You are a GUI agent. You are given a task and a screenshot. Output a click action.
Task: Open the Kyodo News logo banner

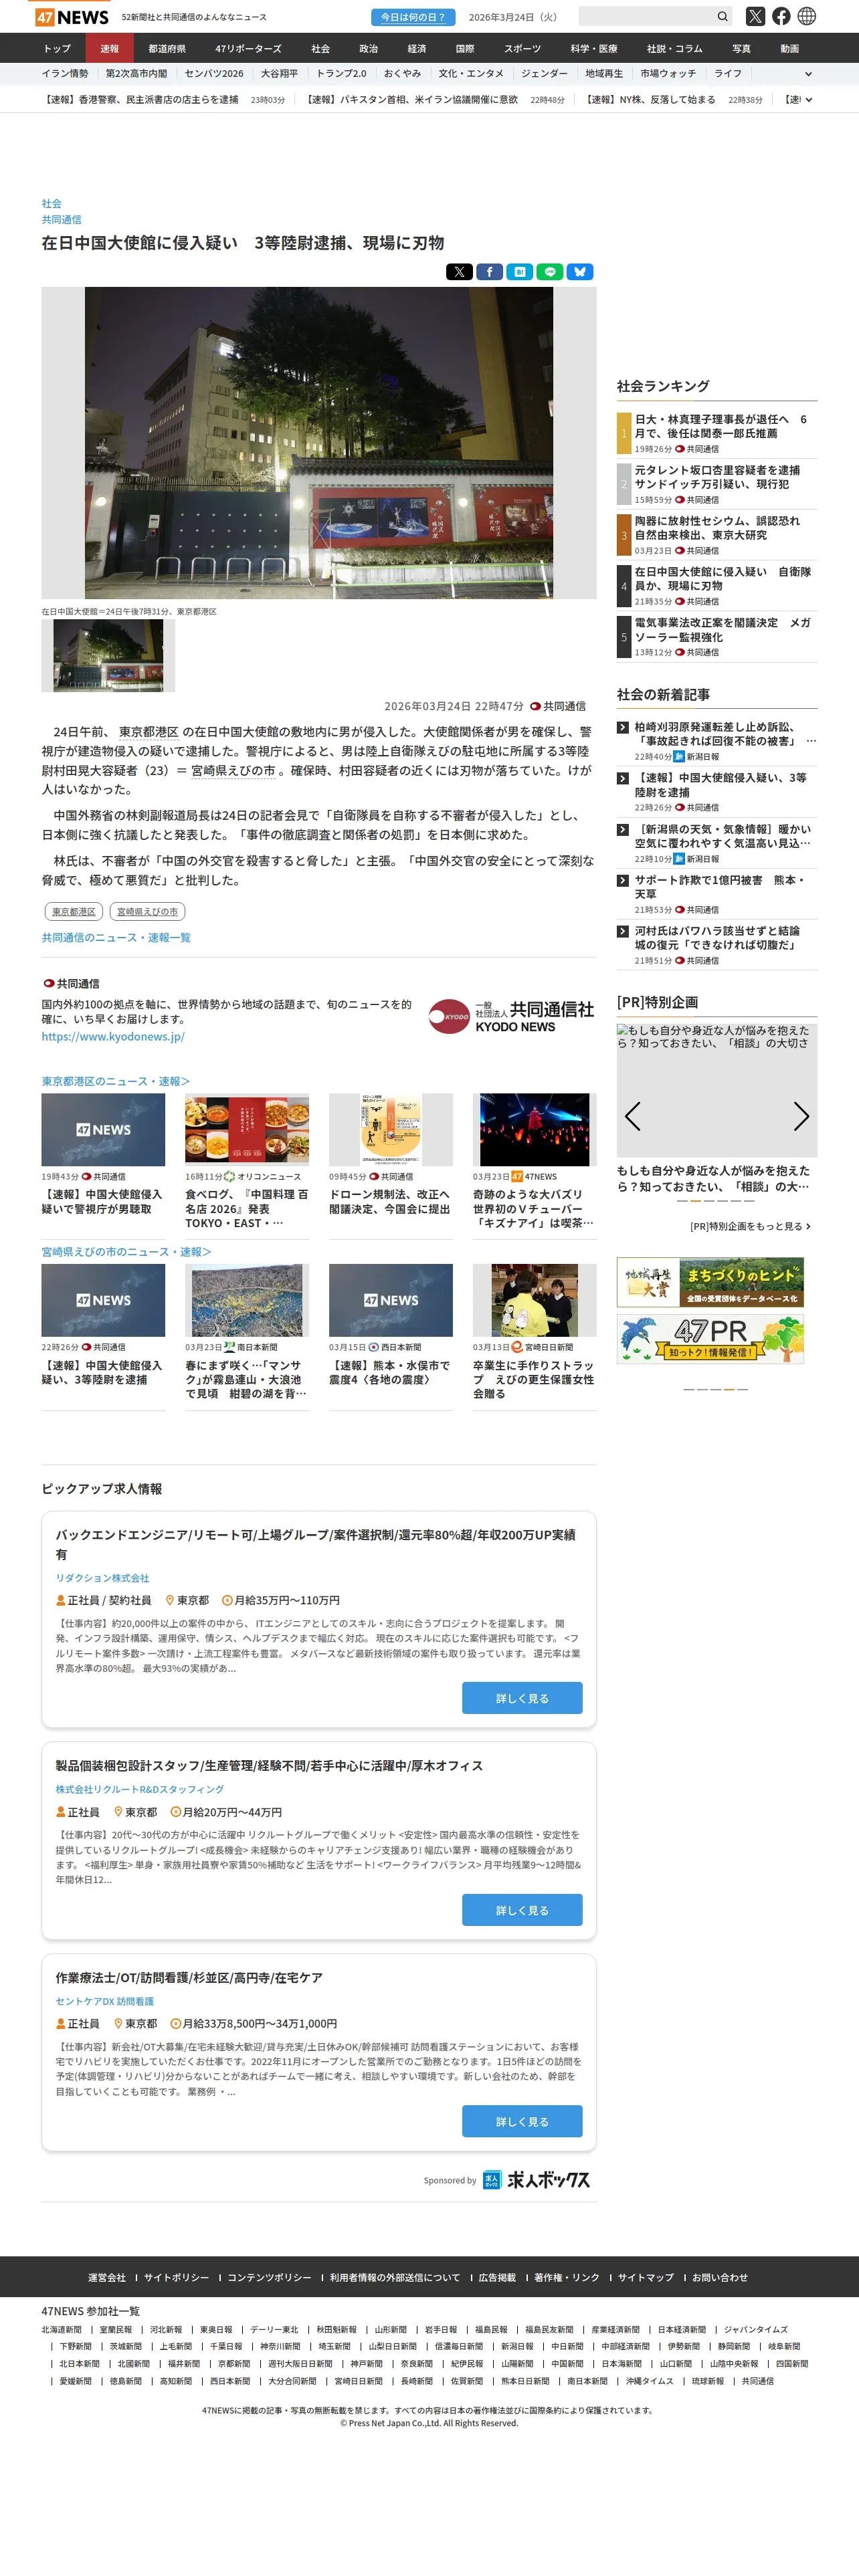coord(511,1016)
